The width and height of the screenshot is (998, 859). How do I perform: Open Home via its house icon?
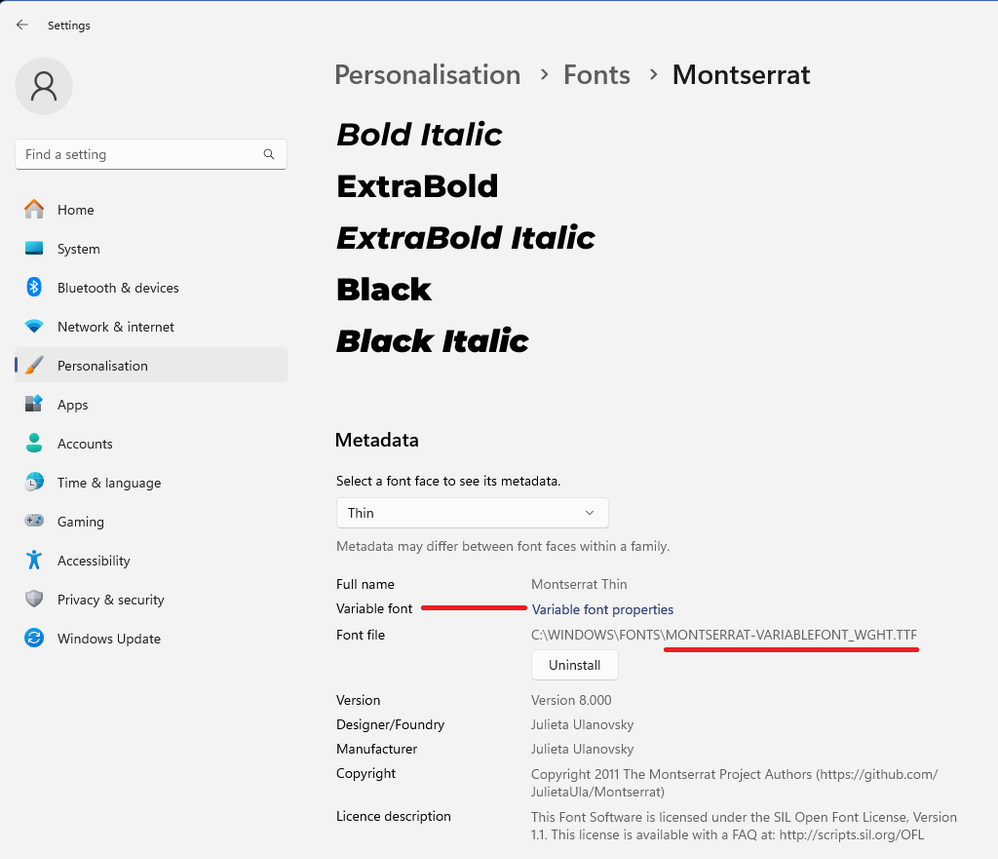34,210
